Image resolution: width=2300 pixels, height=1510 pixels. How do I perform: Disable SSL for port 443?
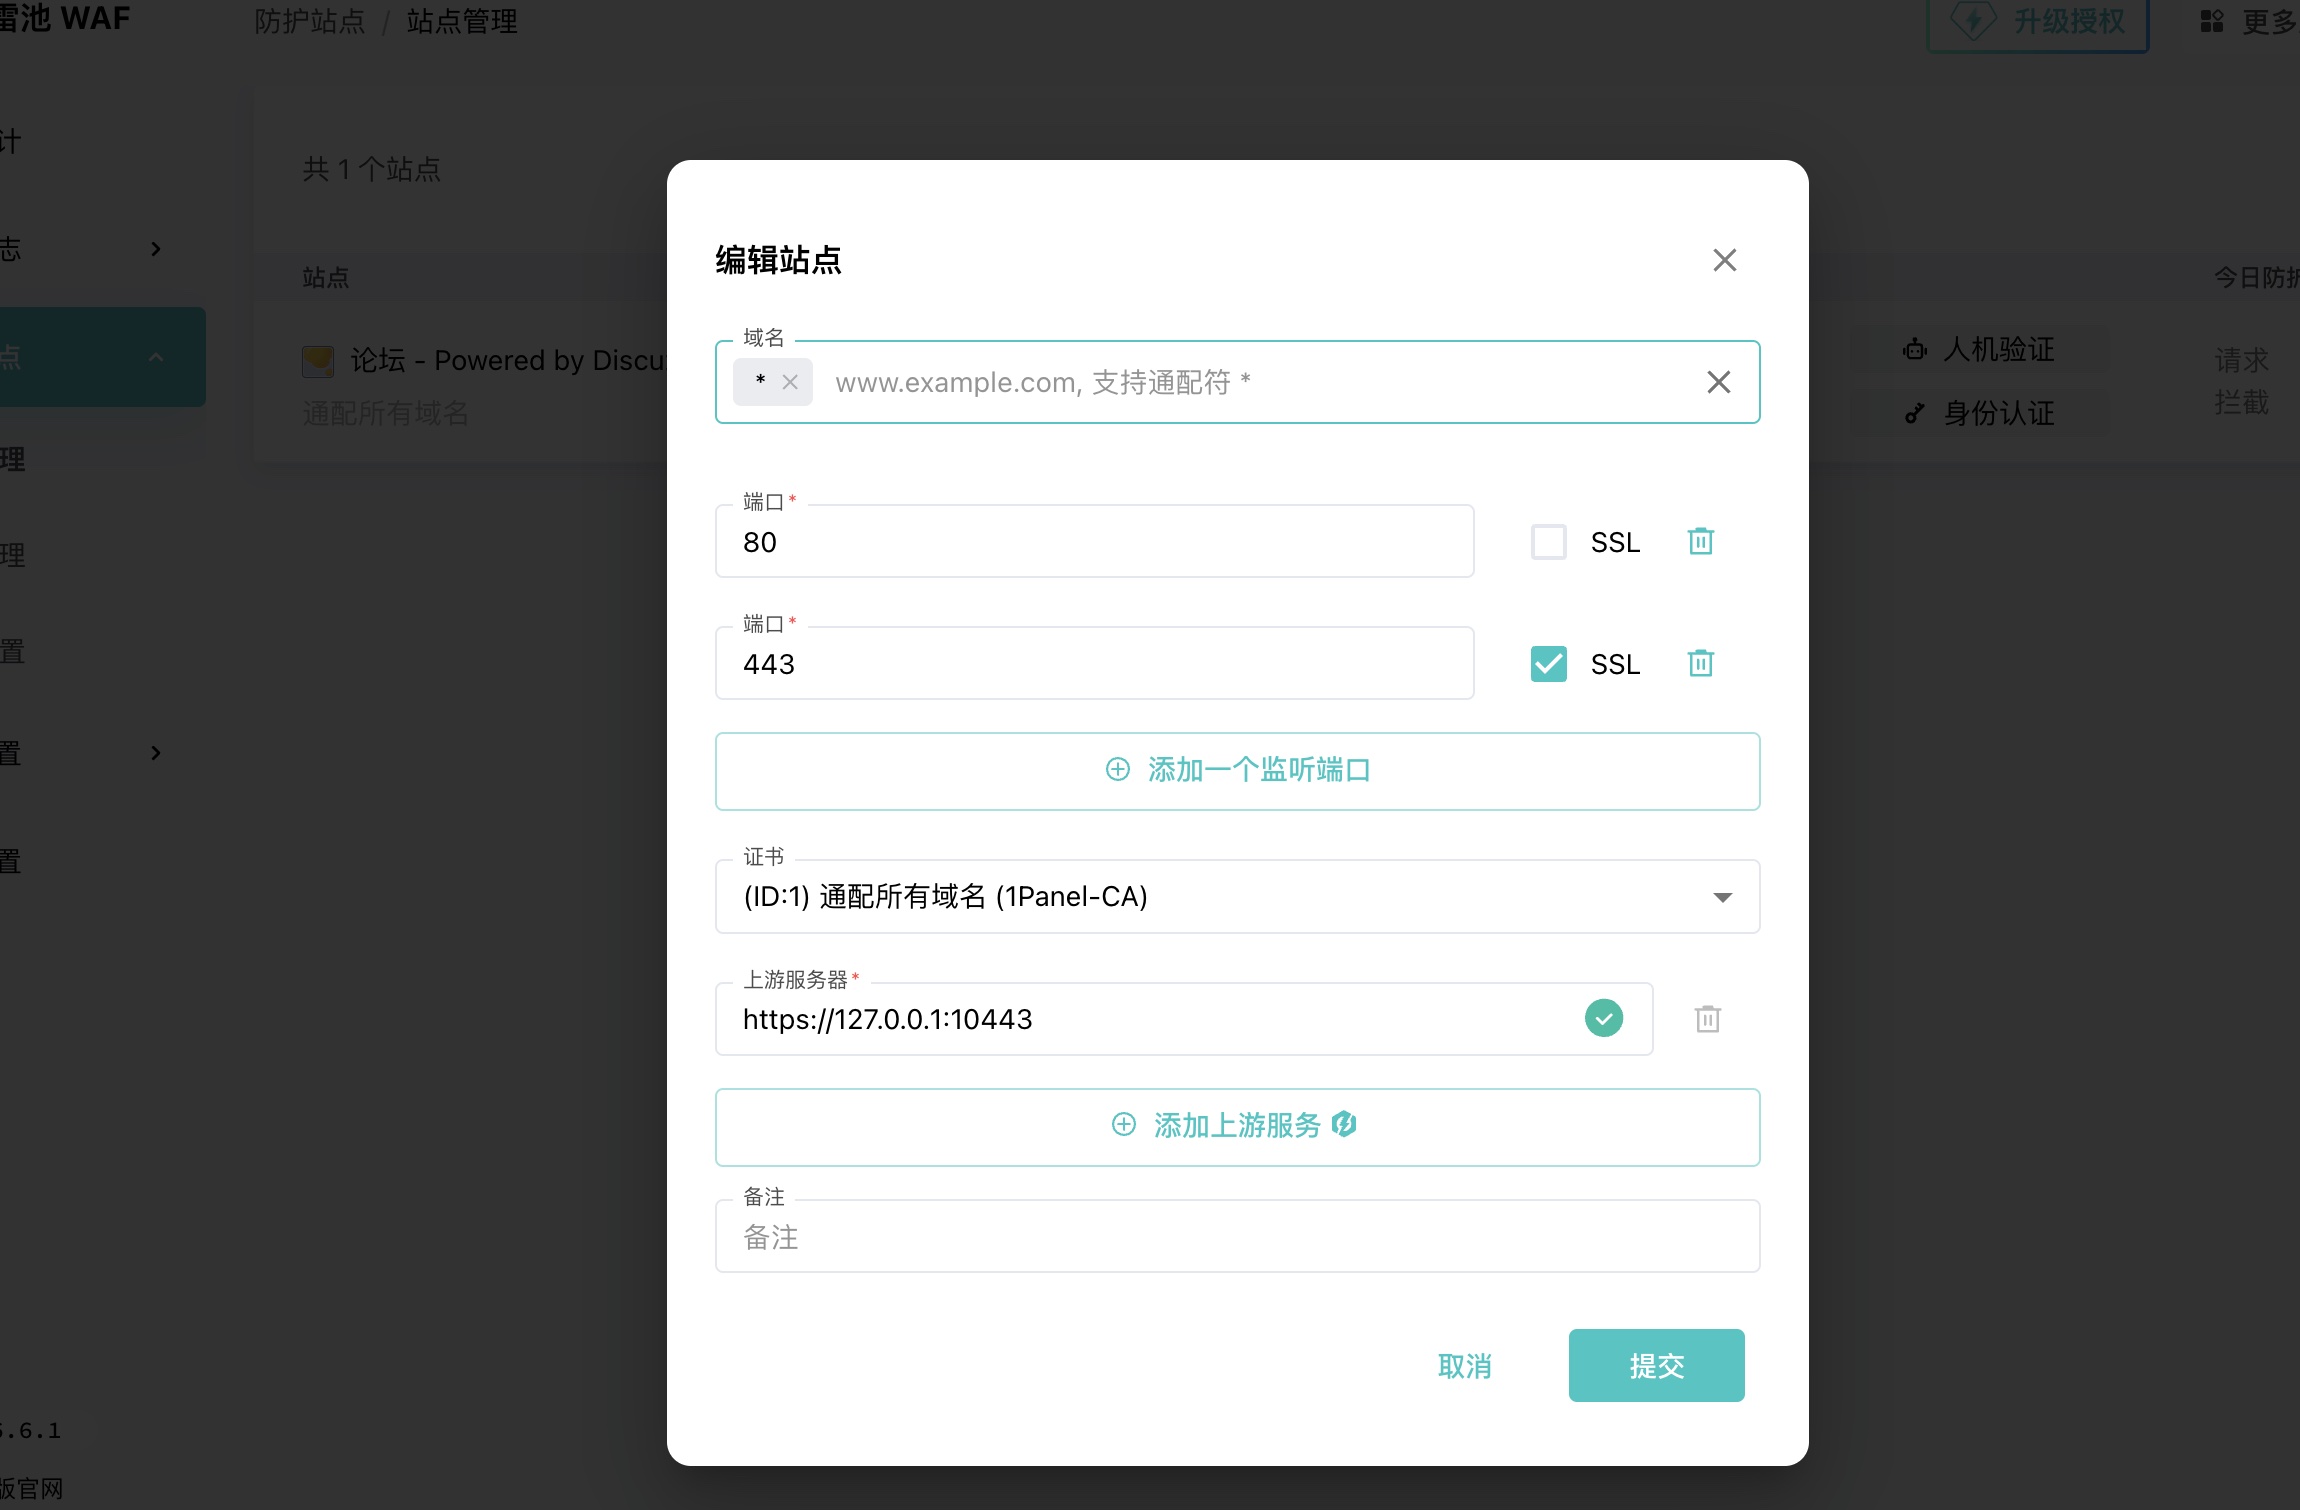1548,664
